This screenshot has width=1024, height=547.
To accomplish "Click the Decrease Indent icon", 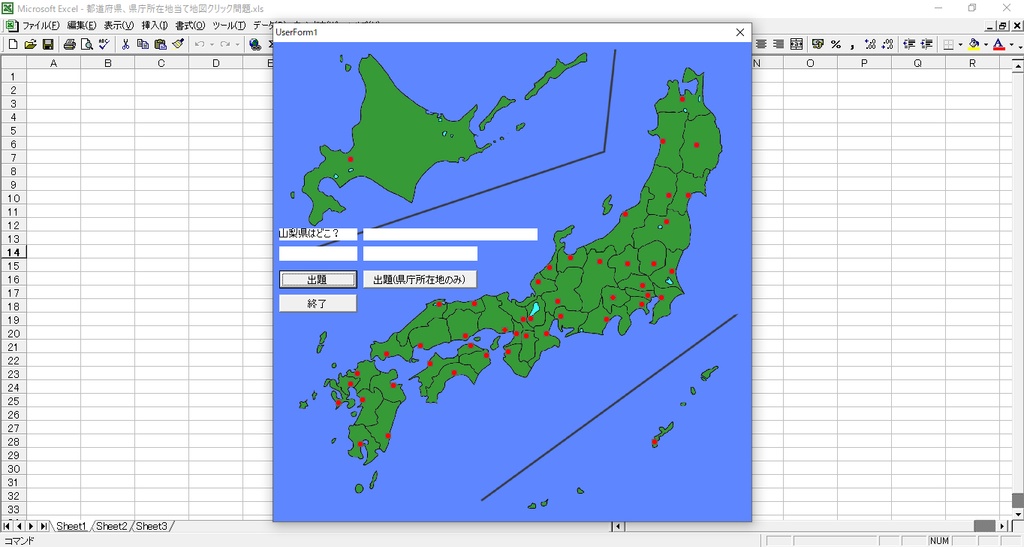I will pos(909,44).
